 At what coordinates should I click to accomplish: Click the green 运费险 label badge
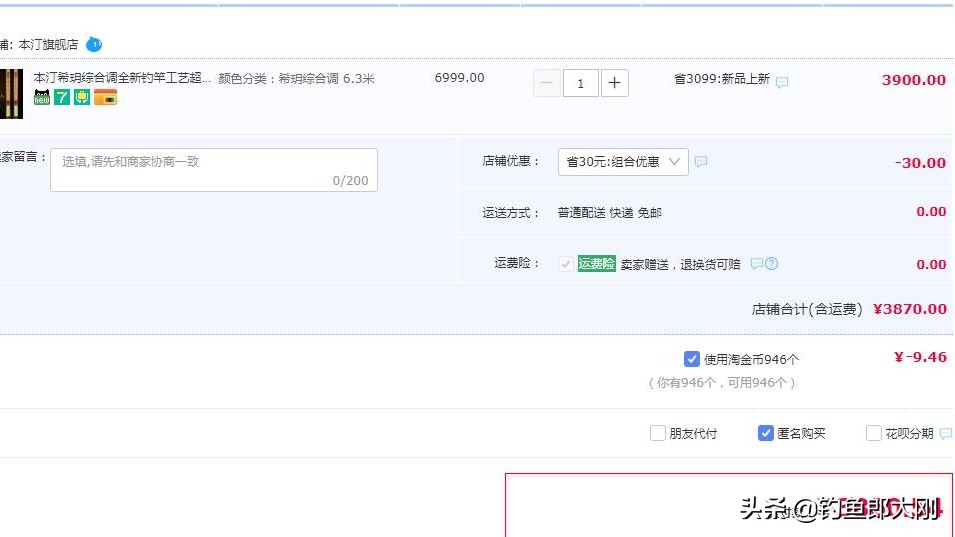[x=596, y=264]
